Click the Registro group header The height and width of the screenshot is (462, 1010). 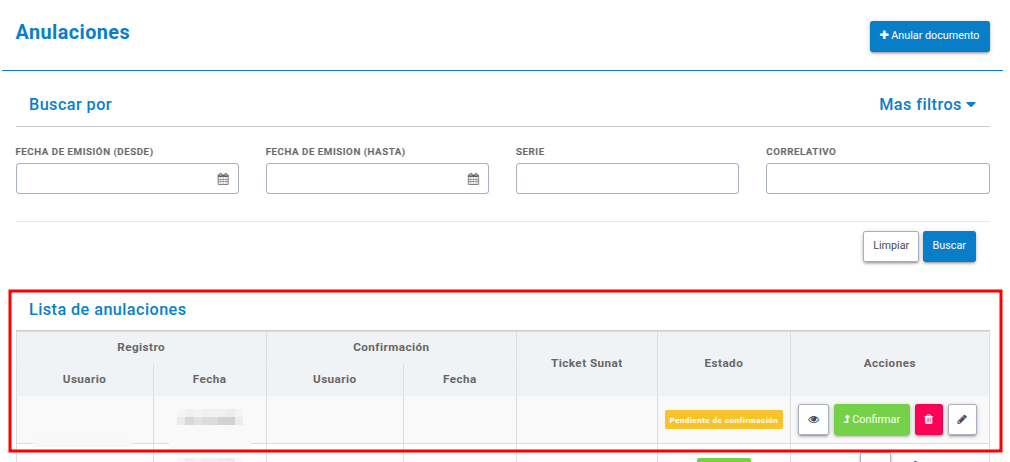(141, 347)
